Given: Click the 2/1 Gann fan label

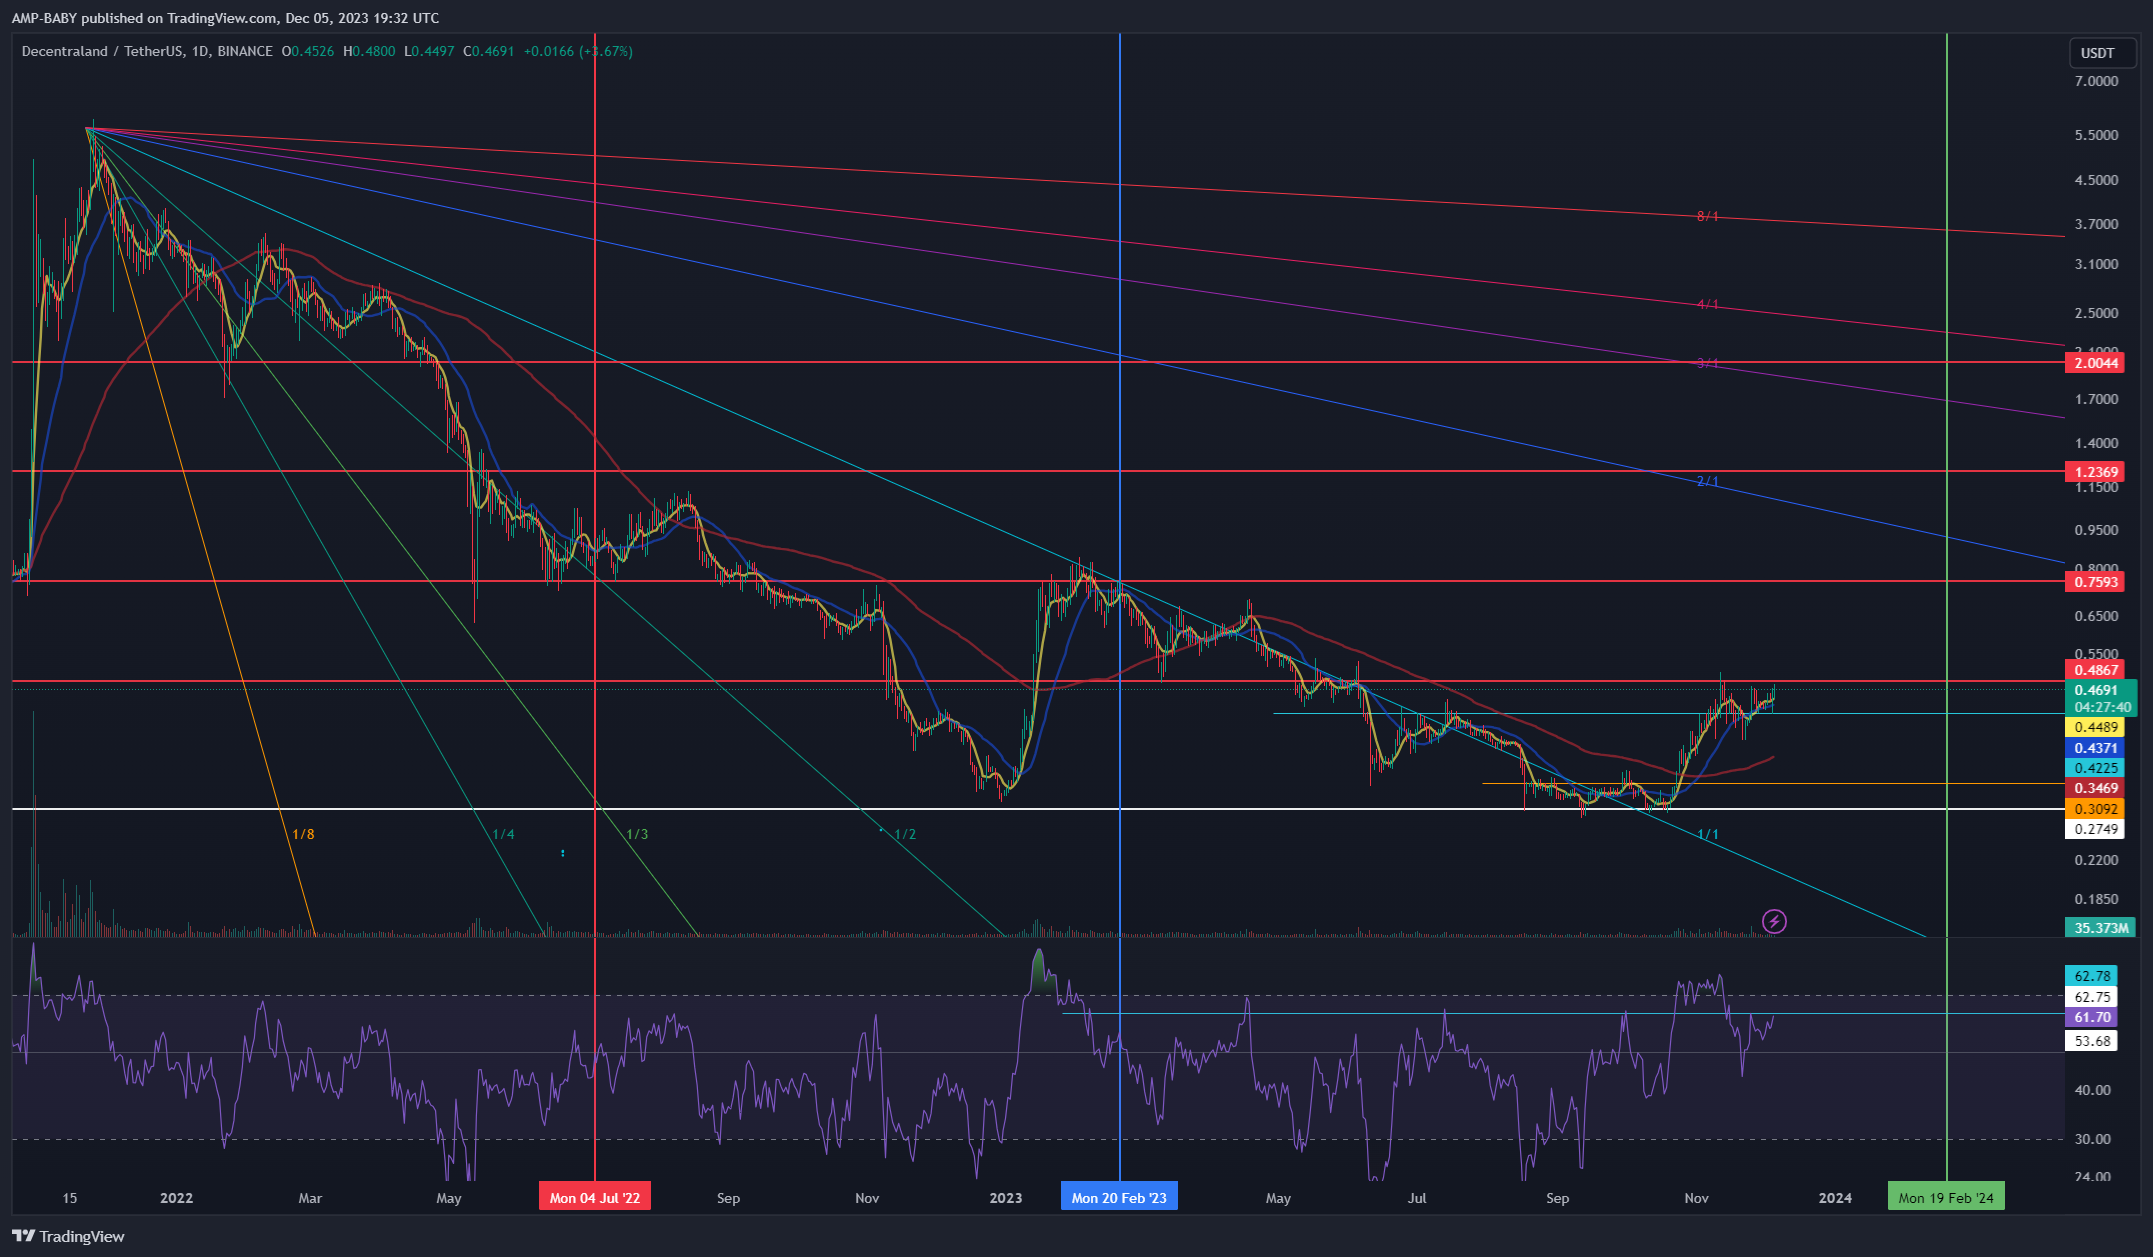Looking at the screenshot, I should click(x=1708, y=482).
